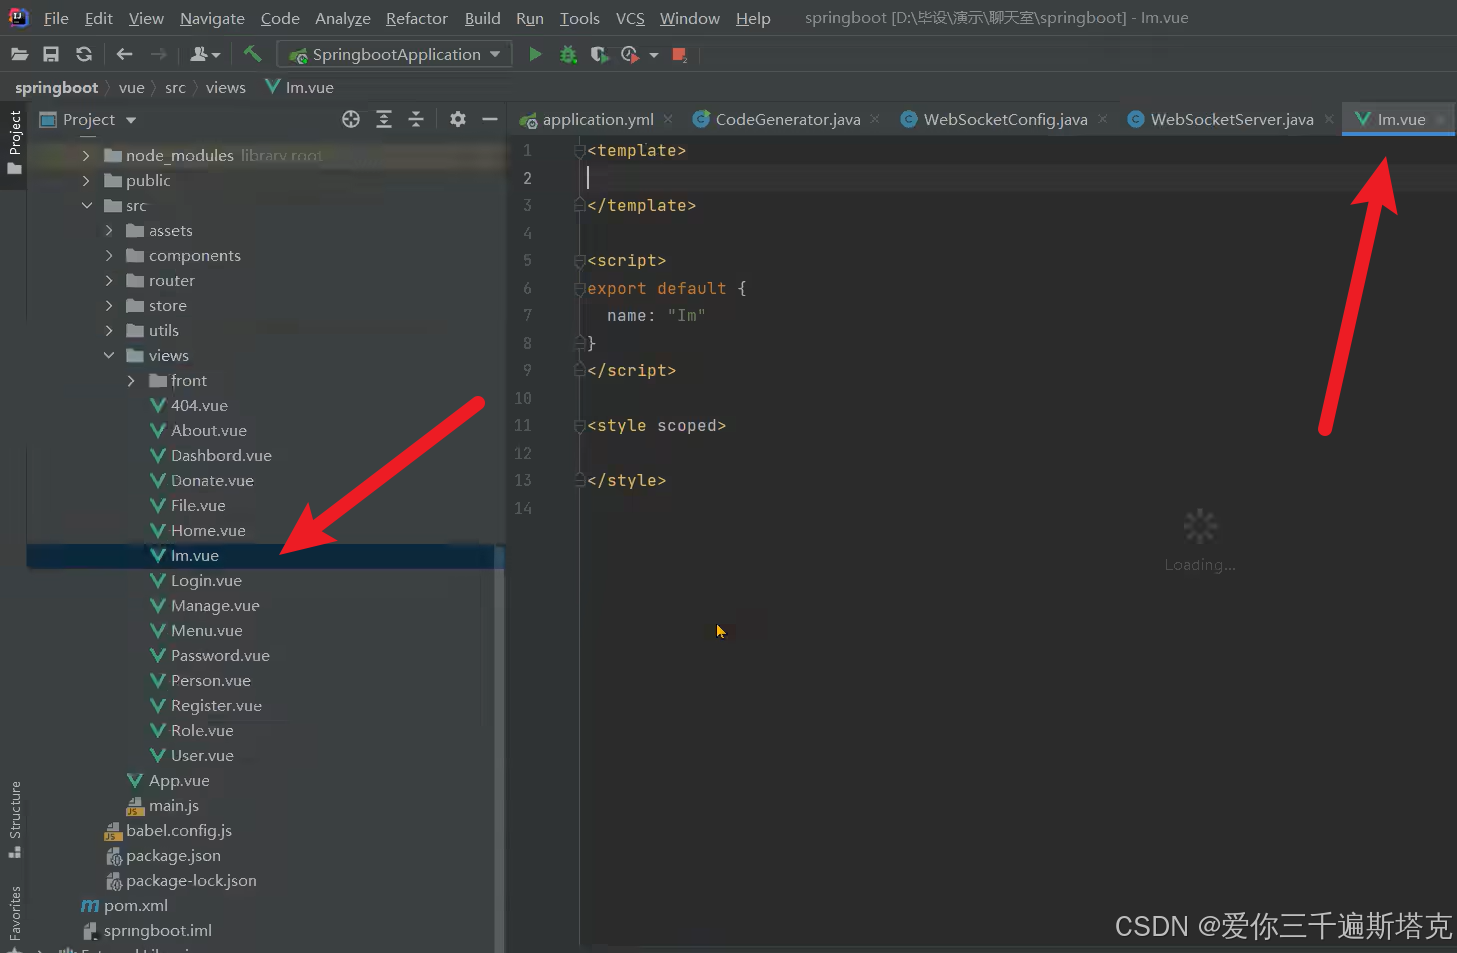This screenshot has width=1457, height=953.
Task: Select Login.vue in the project tree
Action: 207,580
